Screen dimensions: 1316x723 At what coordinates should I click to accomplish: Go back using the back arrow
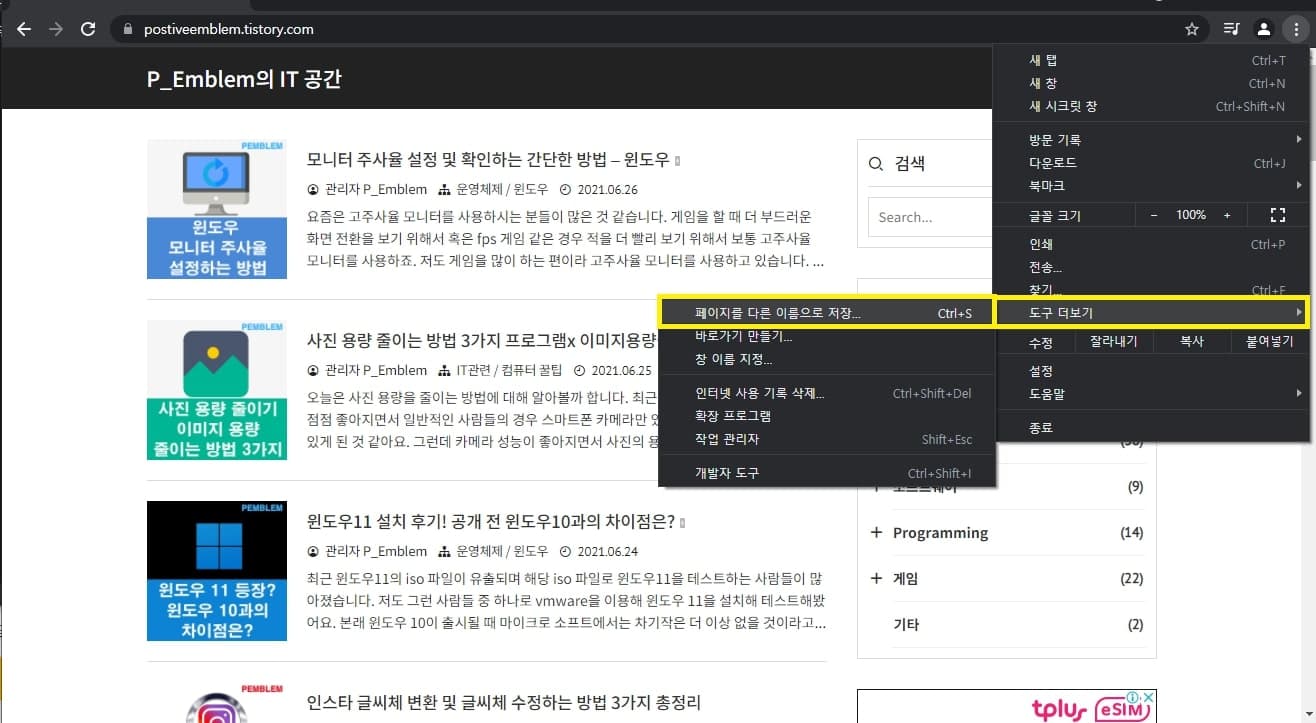tap(24, 29)
